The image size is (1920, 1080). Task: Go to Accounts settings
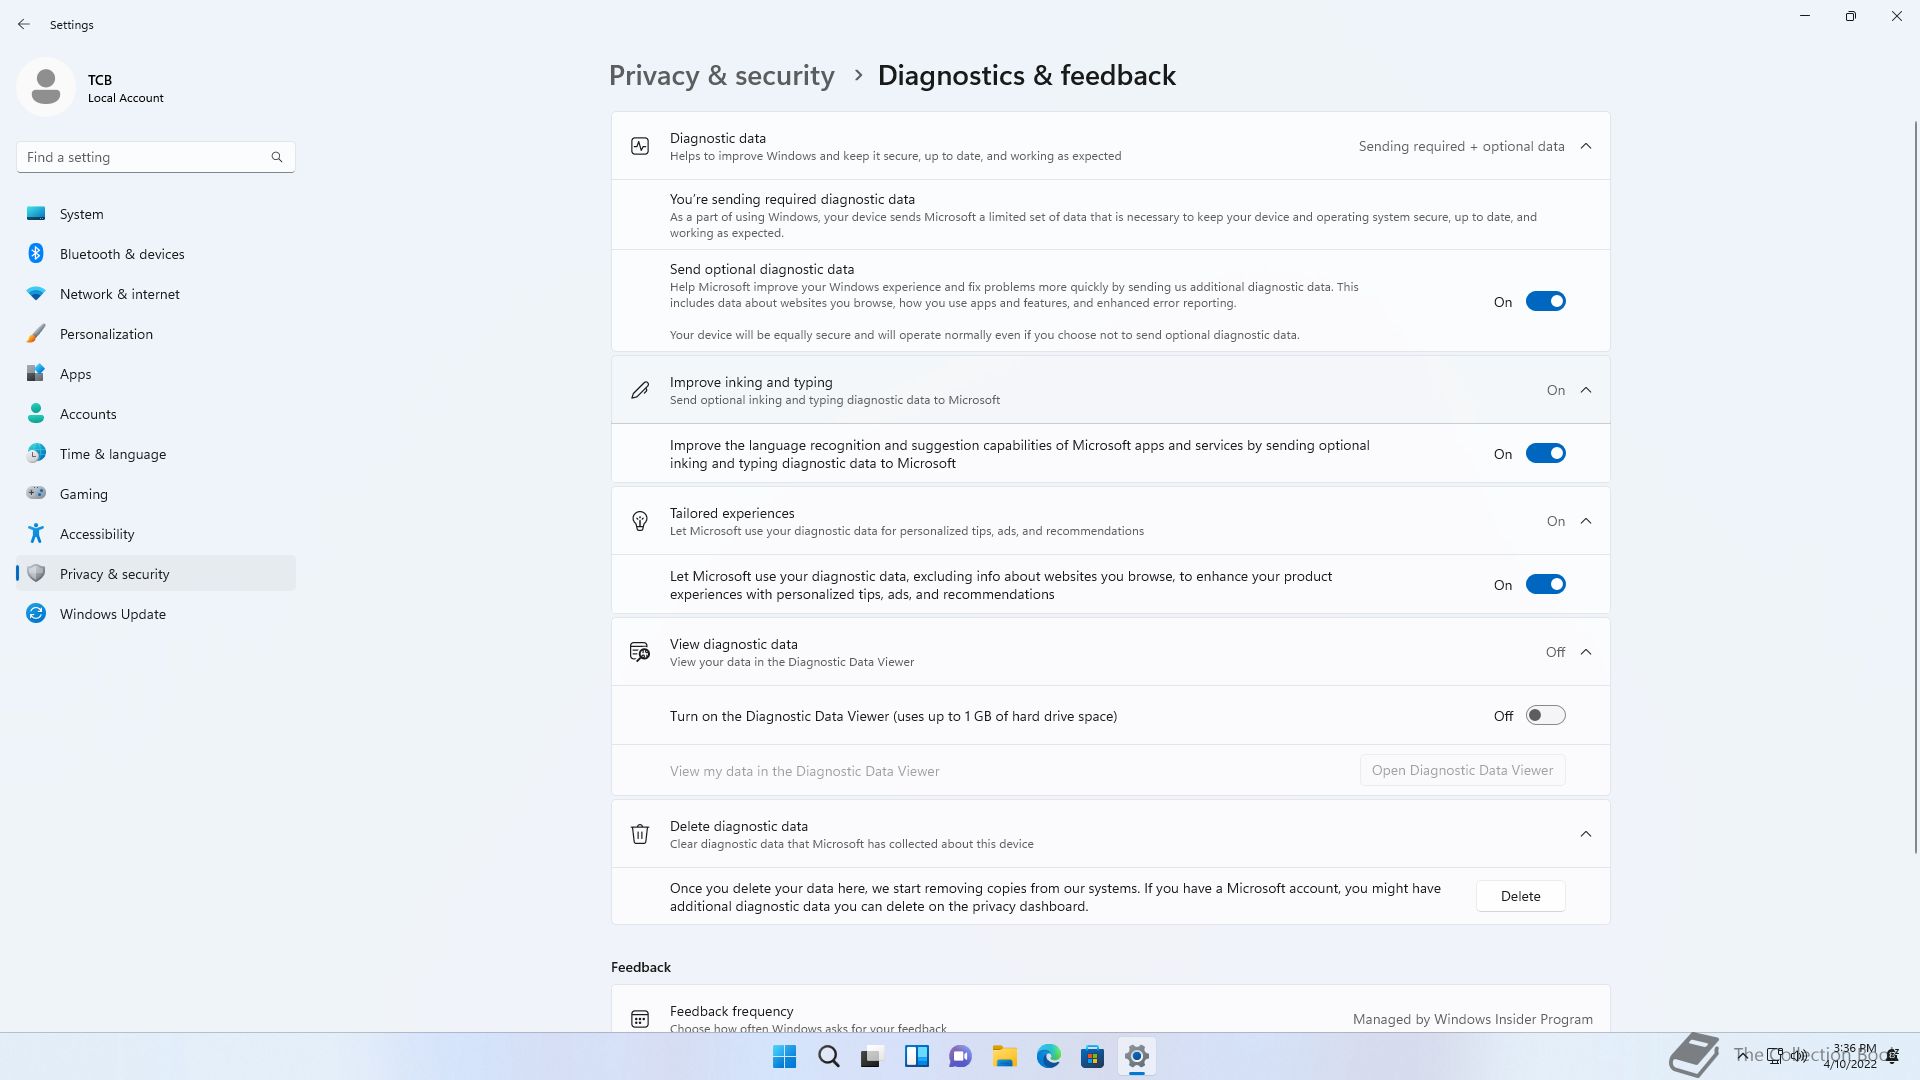point(156,414)
